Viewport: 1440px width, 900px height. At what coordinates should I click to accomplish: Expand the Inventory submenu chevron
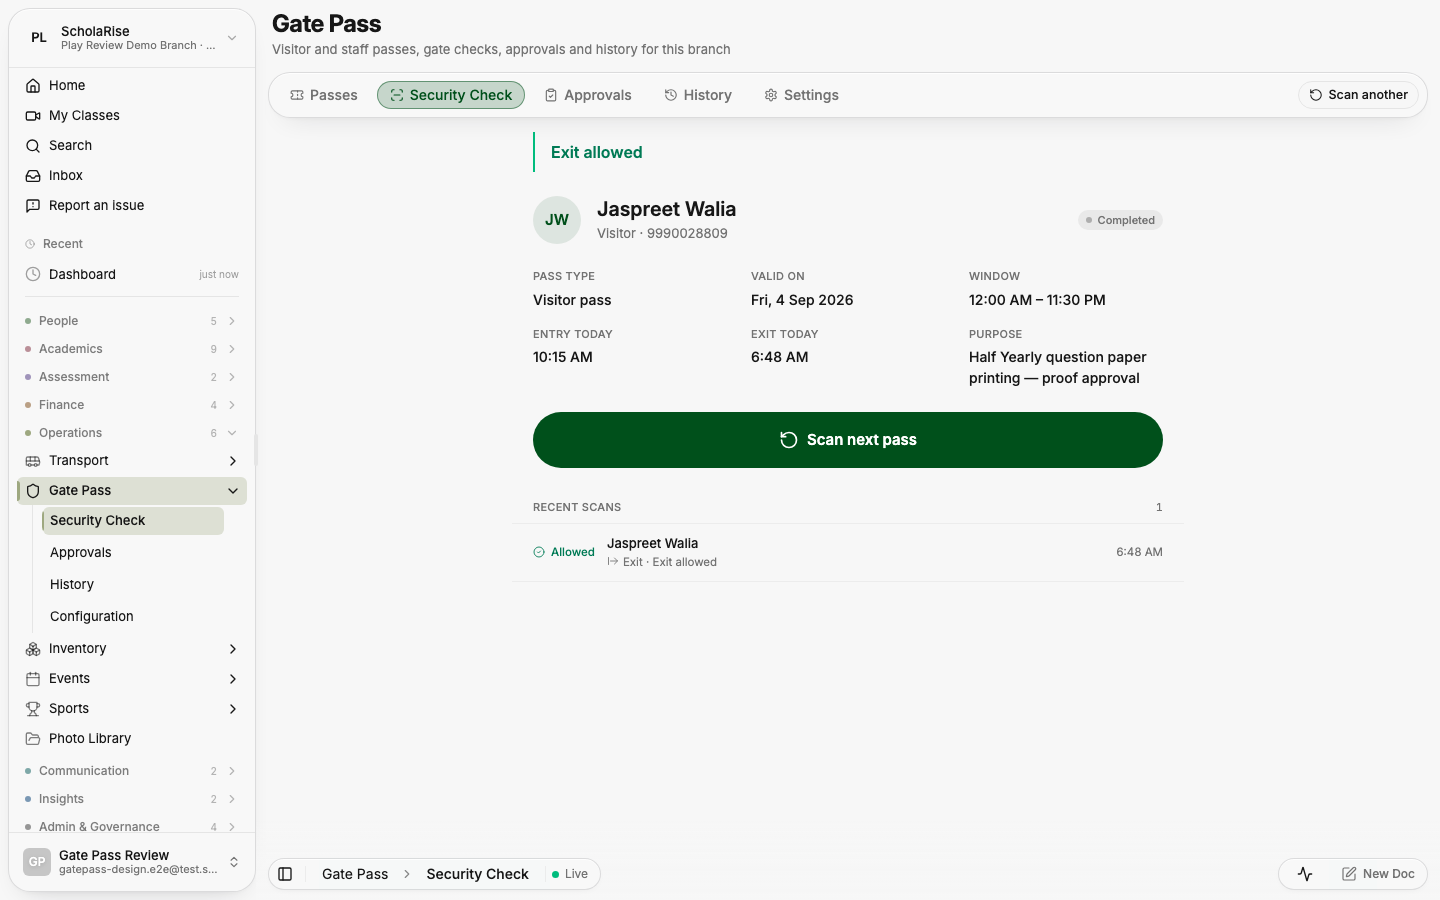(233, 649)
